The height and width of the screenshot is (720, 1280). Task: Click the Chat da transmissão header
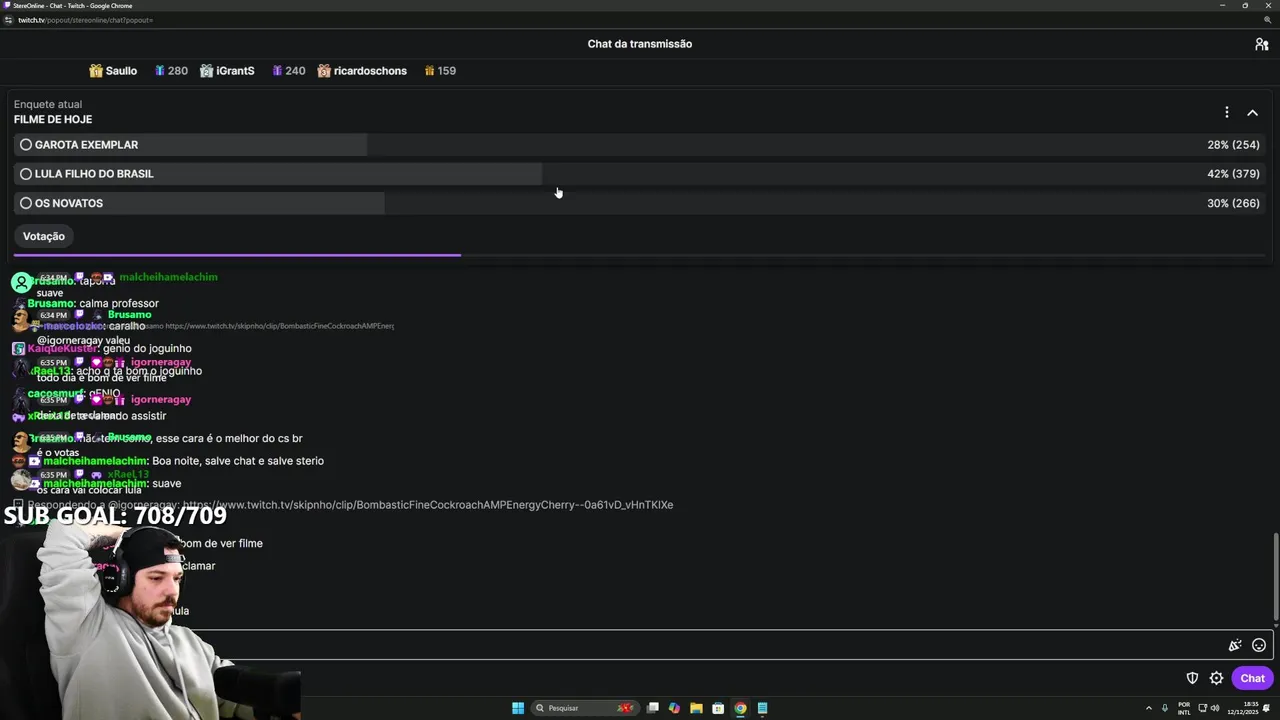pos(640,44)
